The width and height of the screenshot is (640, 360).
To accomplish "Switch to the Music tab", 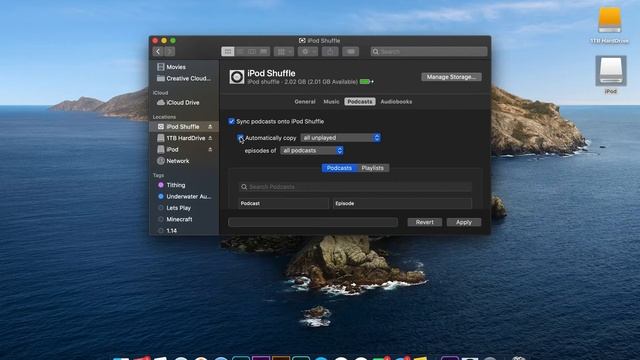I will pyautogui.click(x=331, y=102).
